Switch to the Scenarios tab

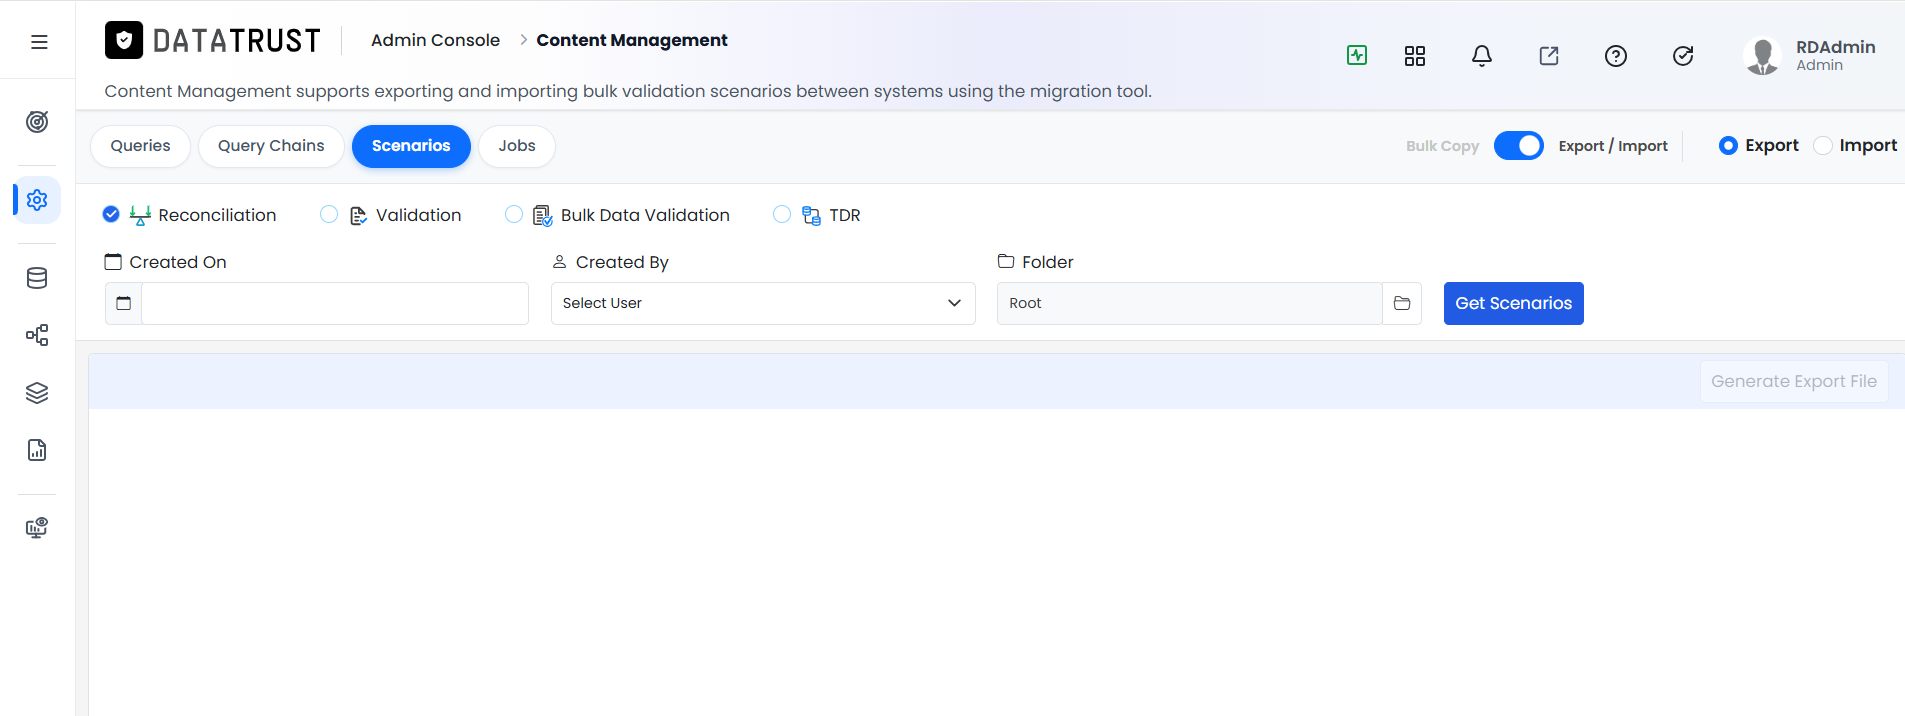(x=411, y=146)
